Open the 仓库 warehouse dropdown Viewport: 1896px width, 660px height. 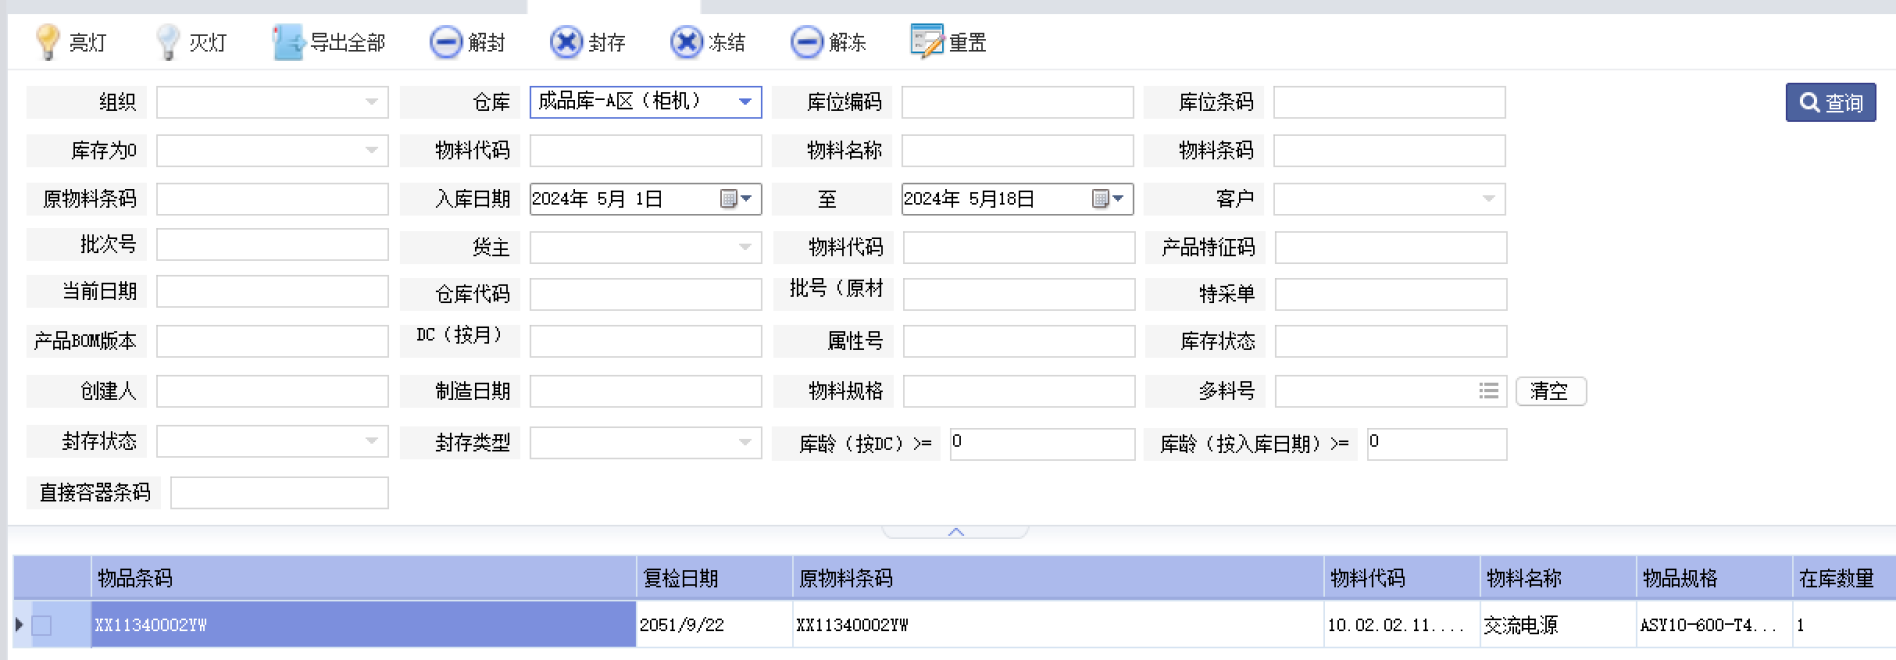(x=745, y=102)
